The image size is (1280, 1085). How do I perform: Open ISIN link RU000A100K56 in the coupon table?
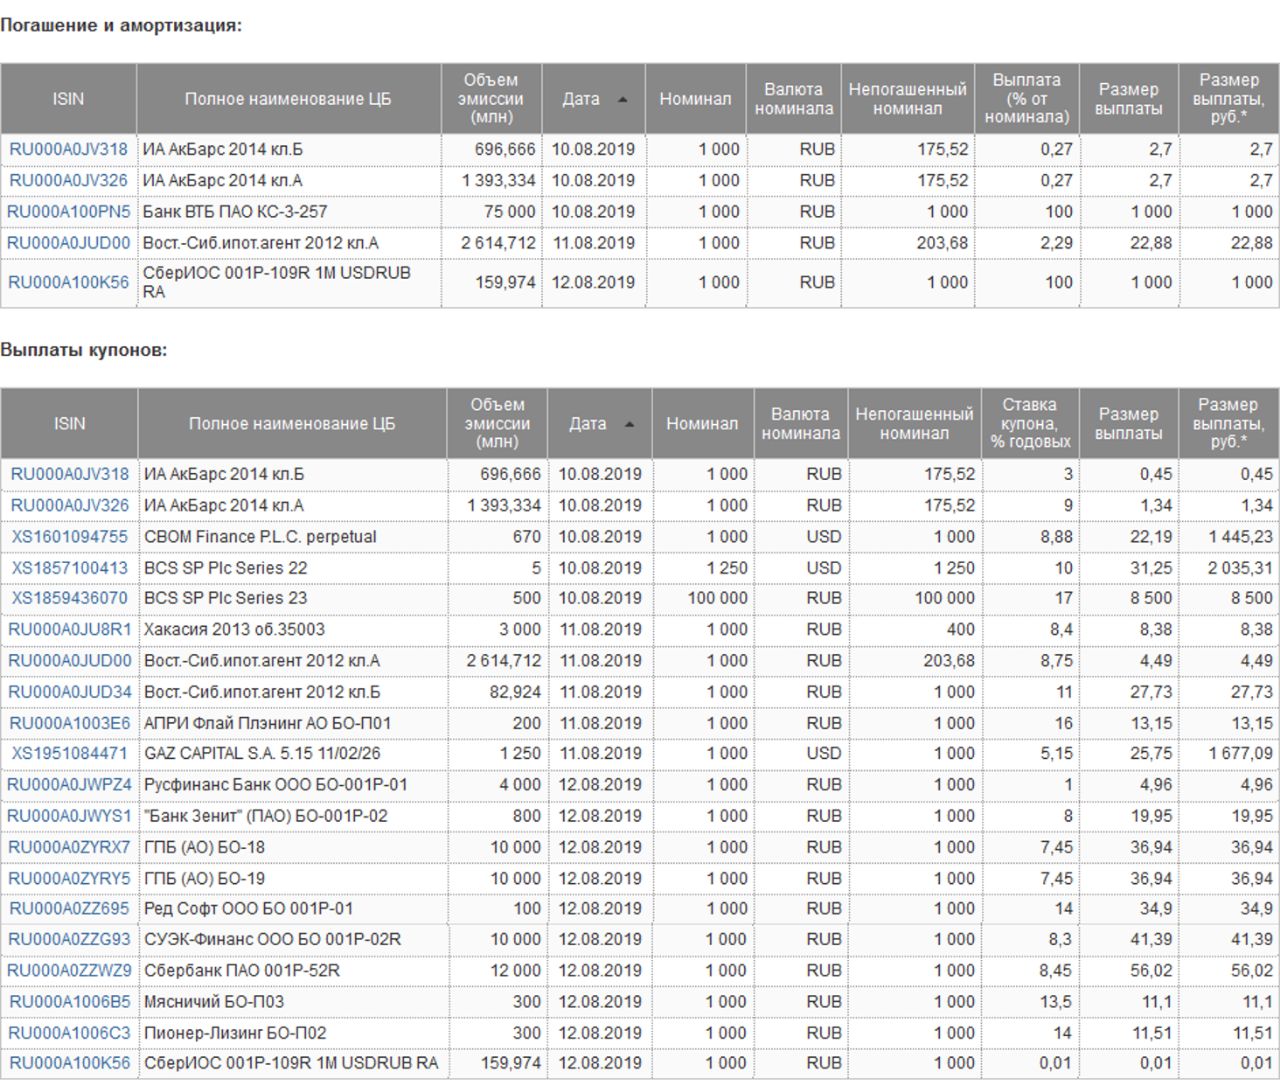coord(70,1063)
